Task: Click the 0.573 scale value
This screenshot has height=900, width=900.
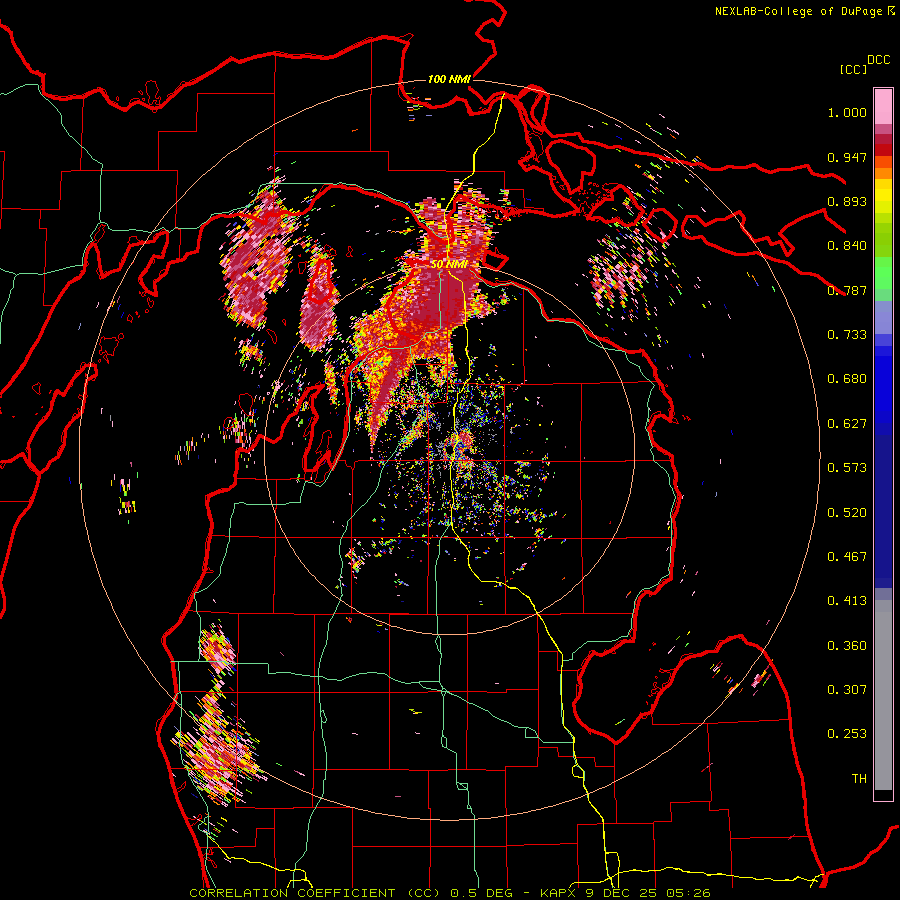Action: tap(847, 468)
